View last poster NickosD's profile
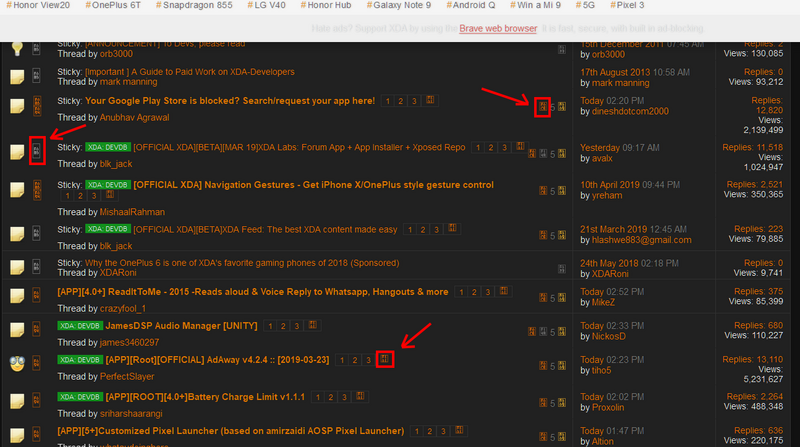The image size is (800, 447). coord(609,336)
